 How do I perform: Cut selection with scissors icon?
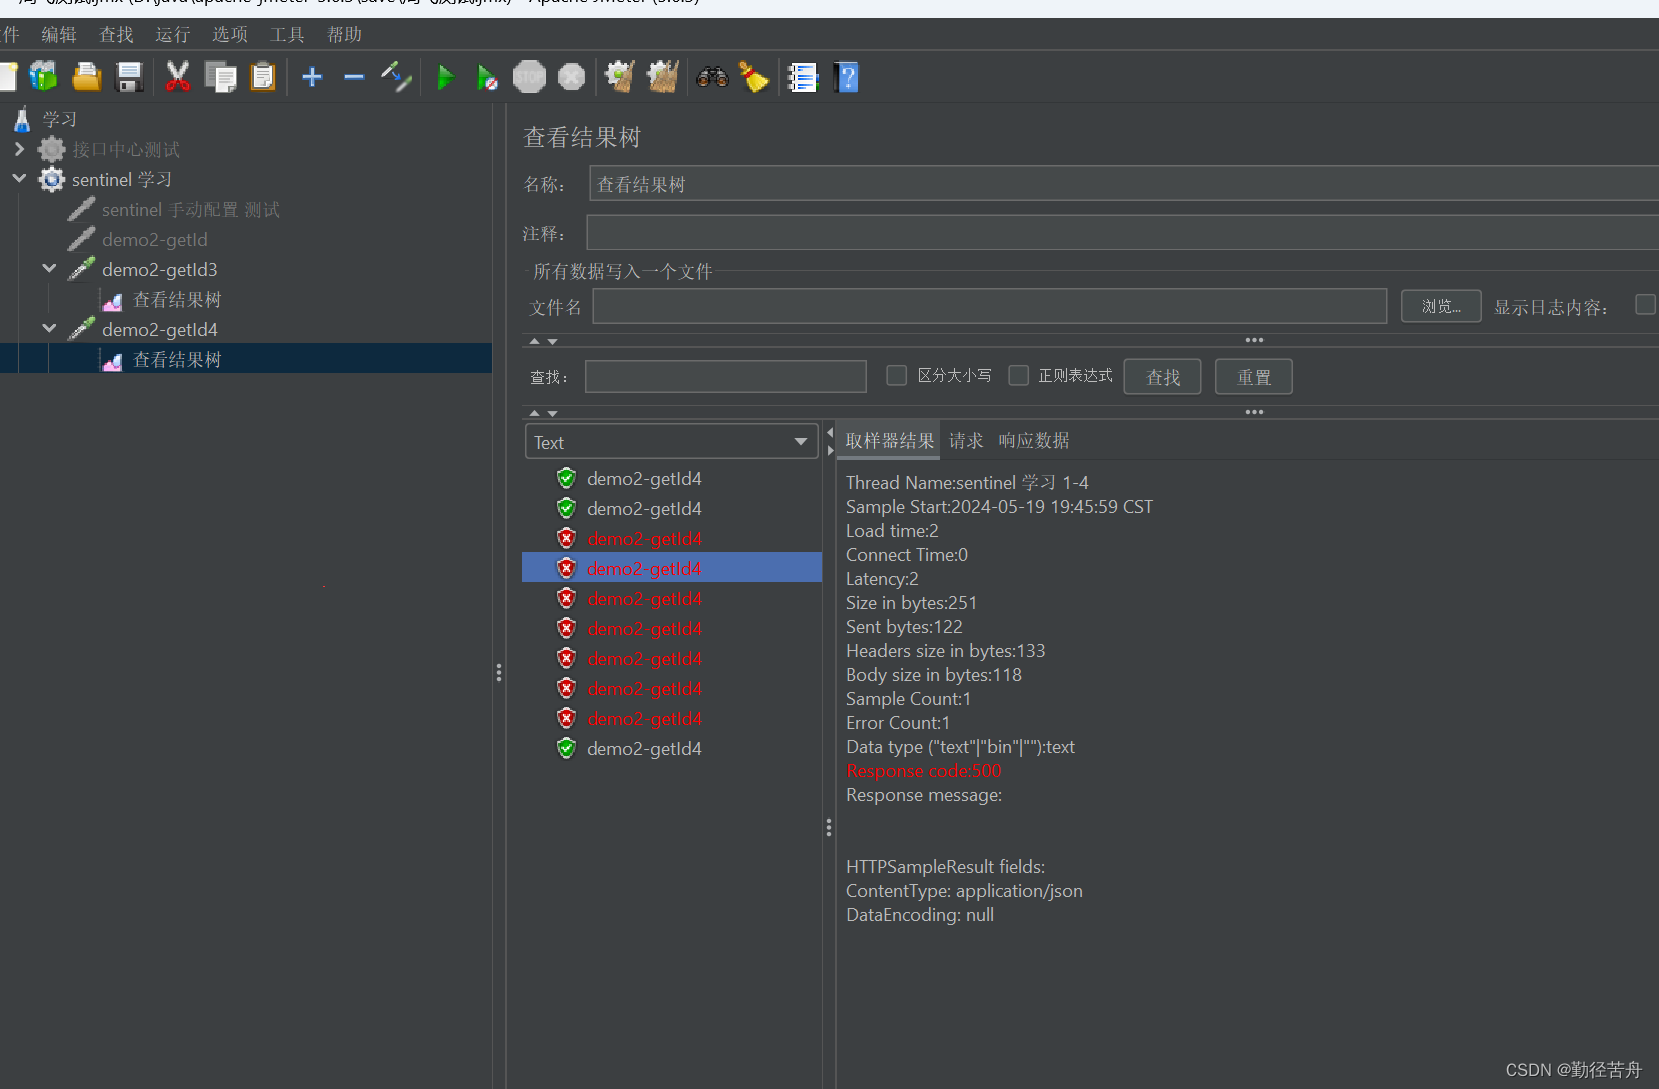point(178,77)
